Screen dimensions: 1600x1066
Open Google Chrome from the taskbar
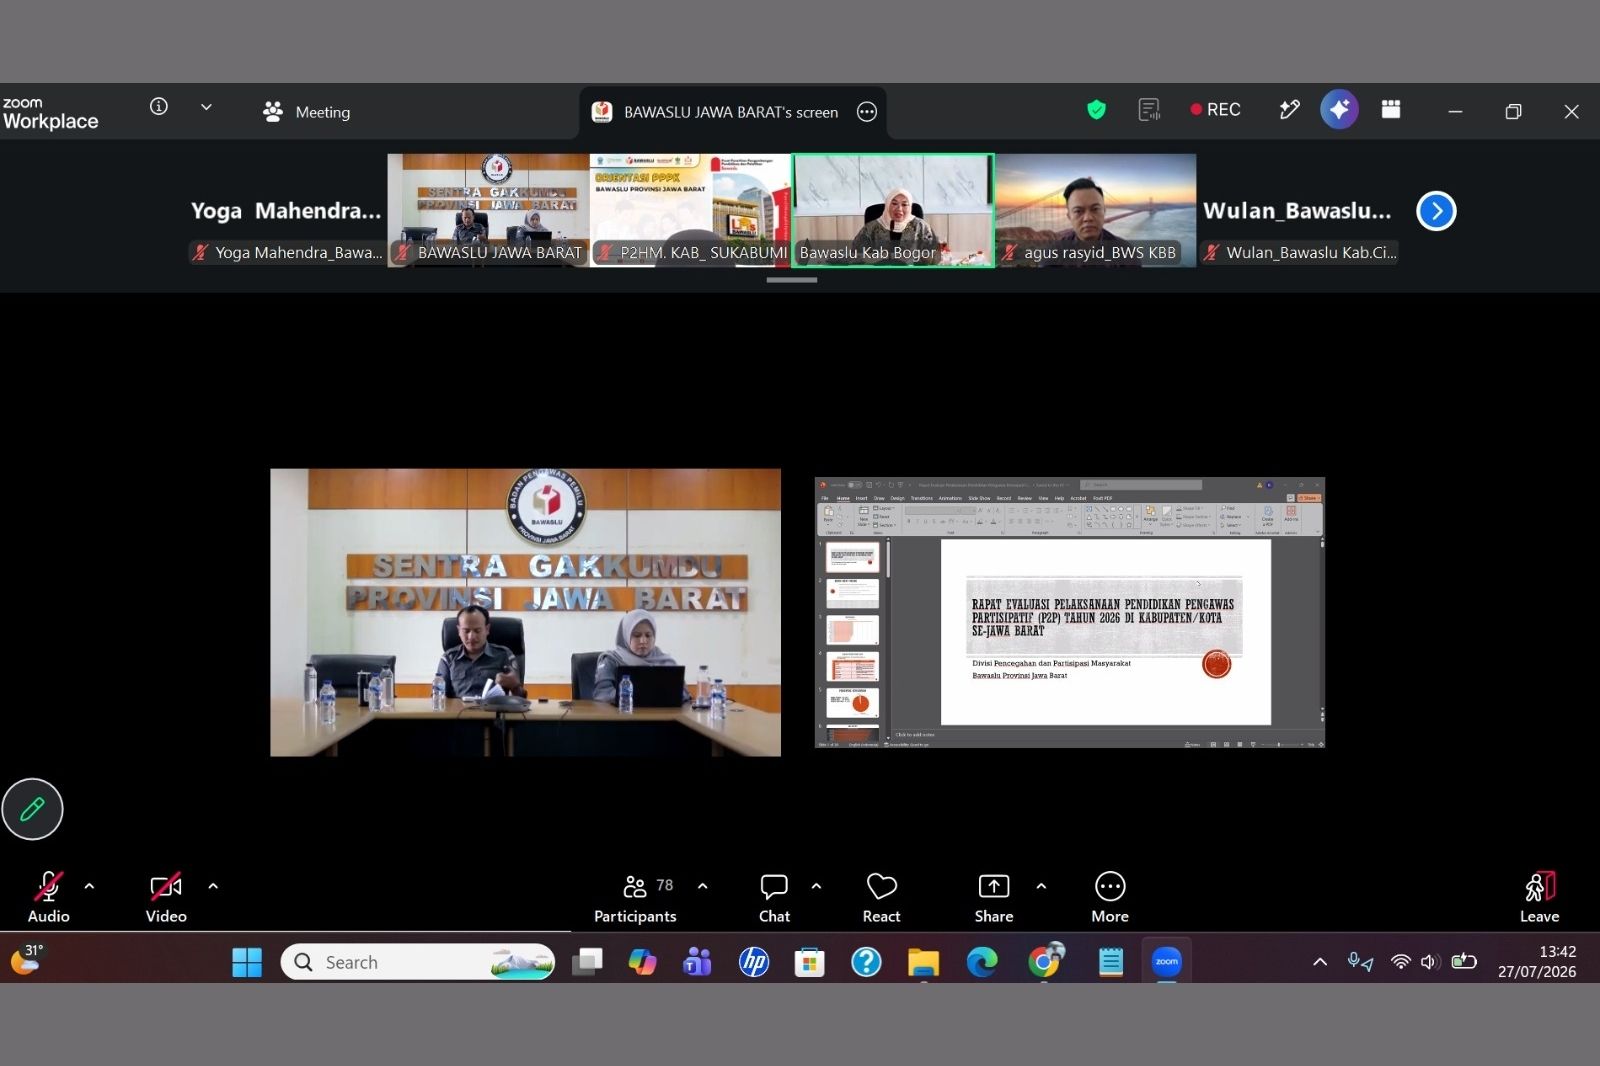point(1045,961)
